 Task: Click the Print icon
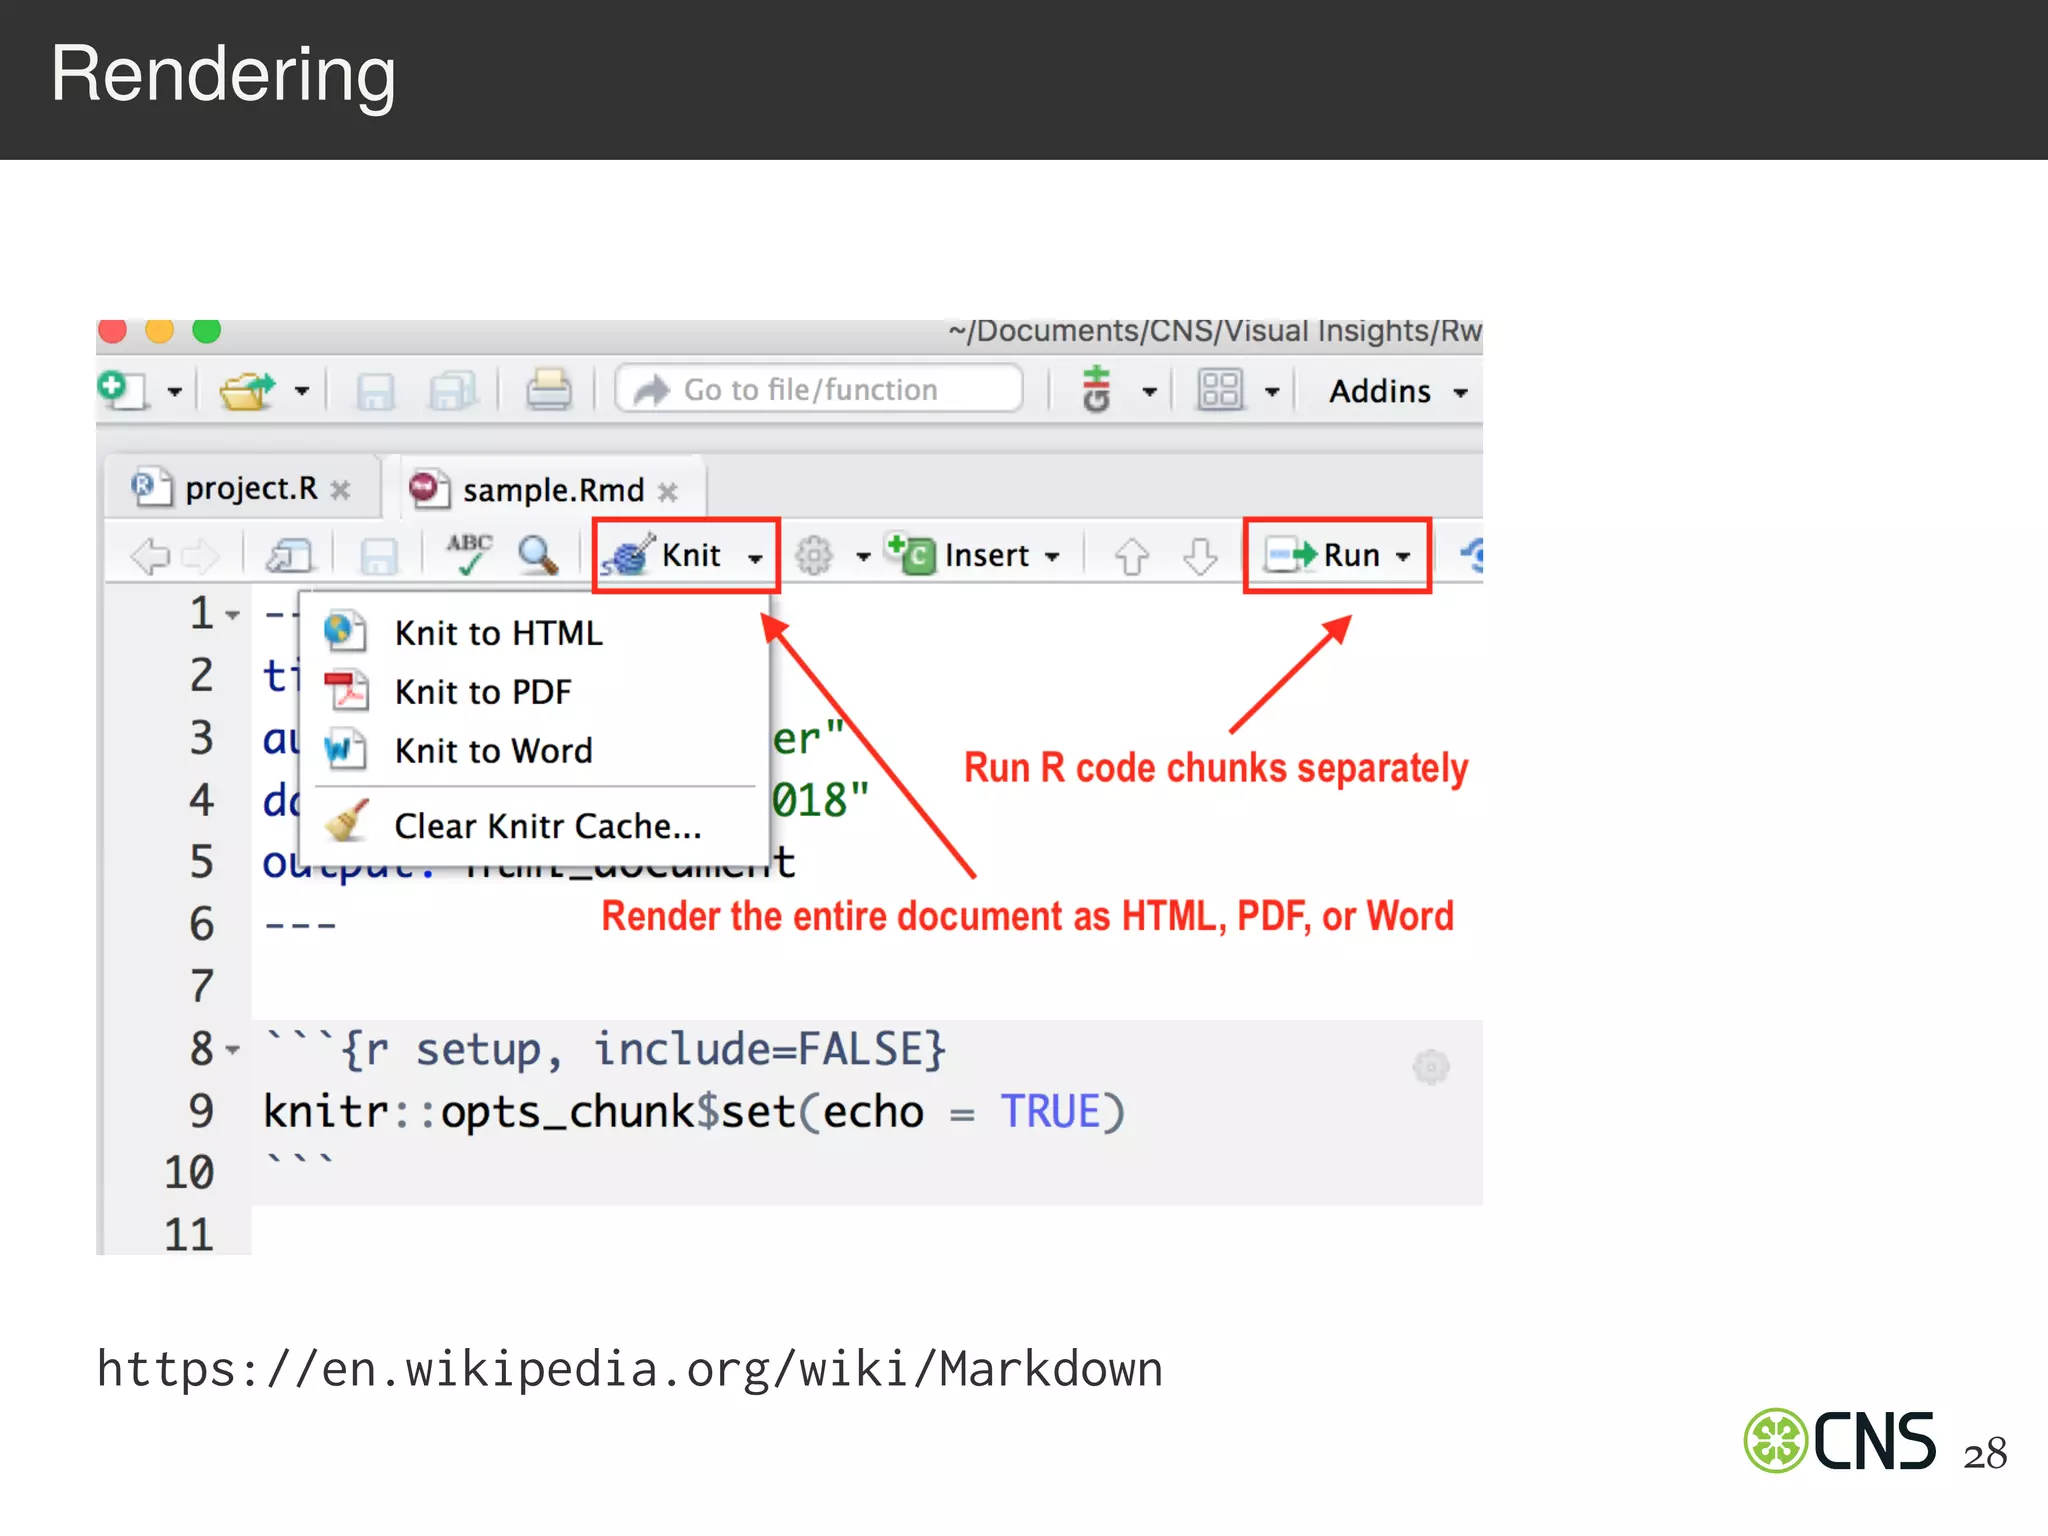pos(549,390)
